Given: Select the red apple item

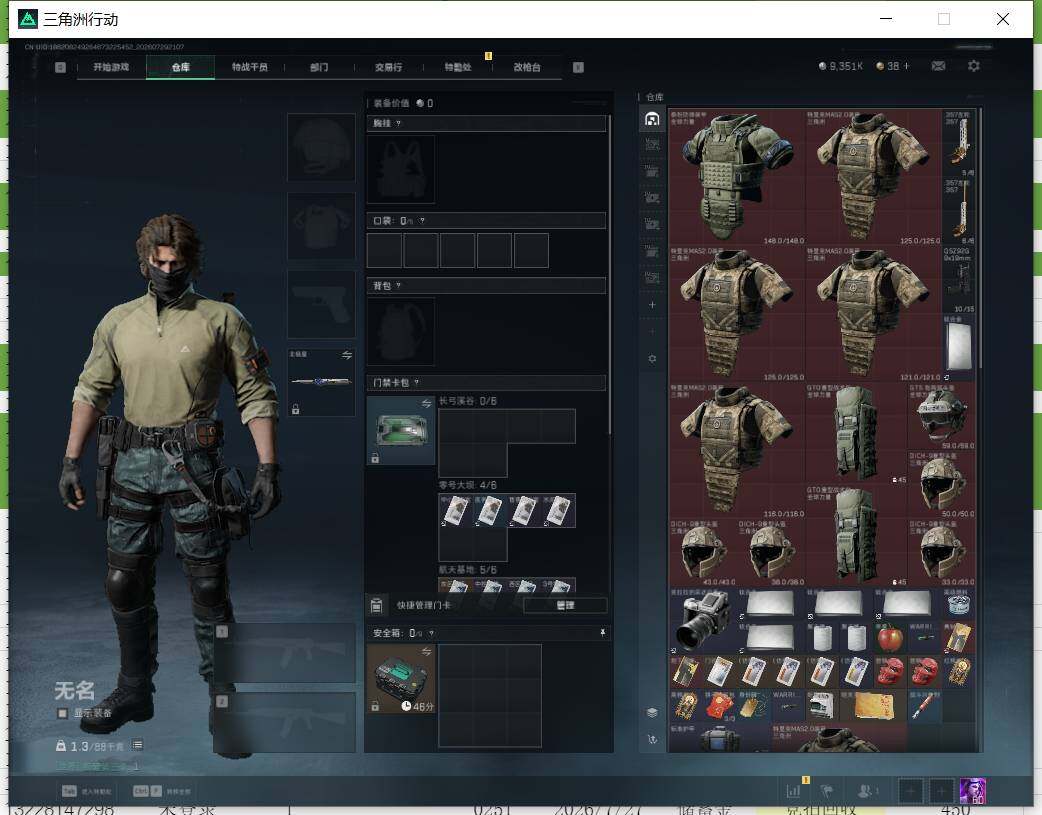Looking at the screenshot, I should click(x=890, y=638).
